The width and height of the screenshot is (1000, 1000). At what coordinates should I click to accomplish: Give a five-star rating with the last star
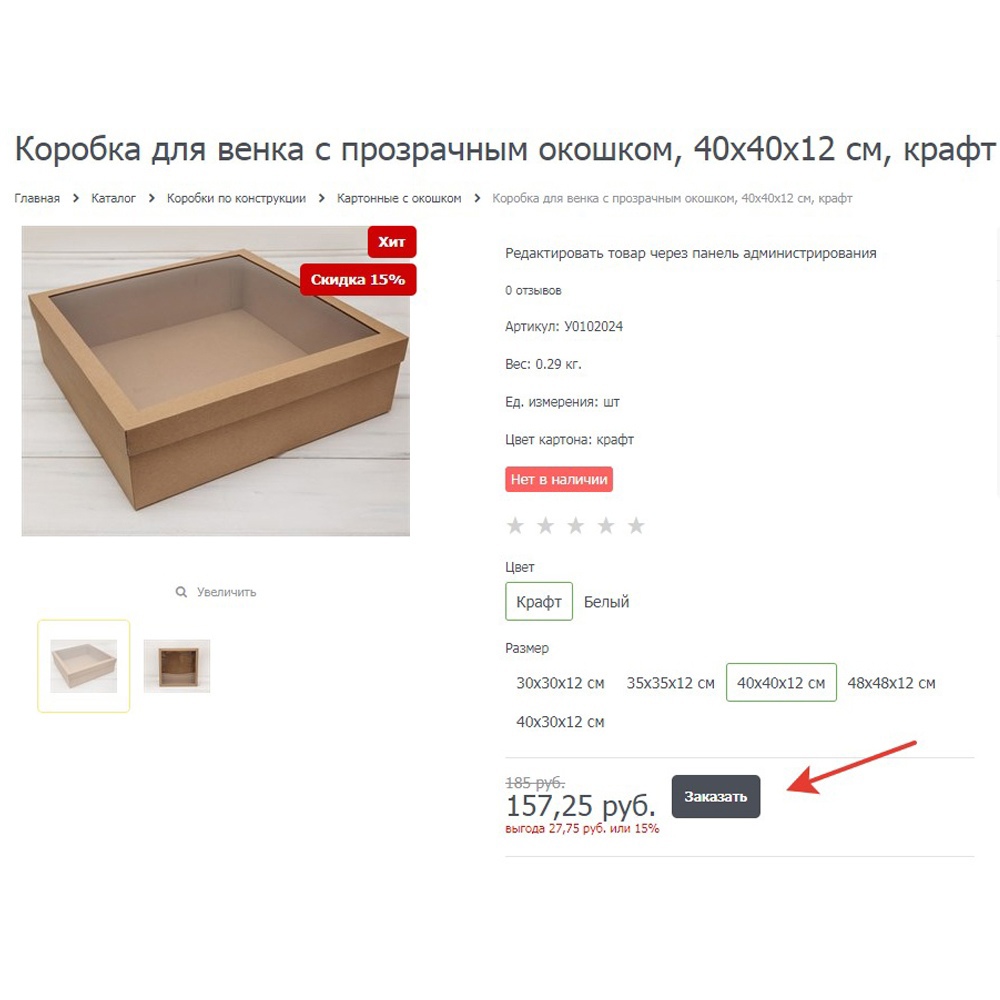636,526
